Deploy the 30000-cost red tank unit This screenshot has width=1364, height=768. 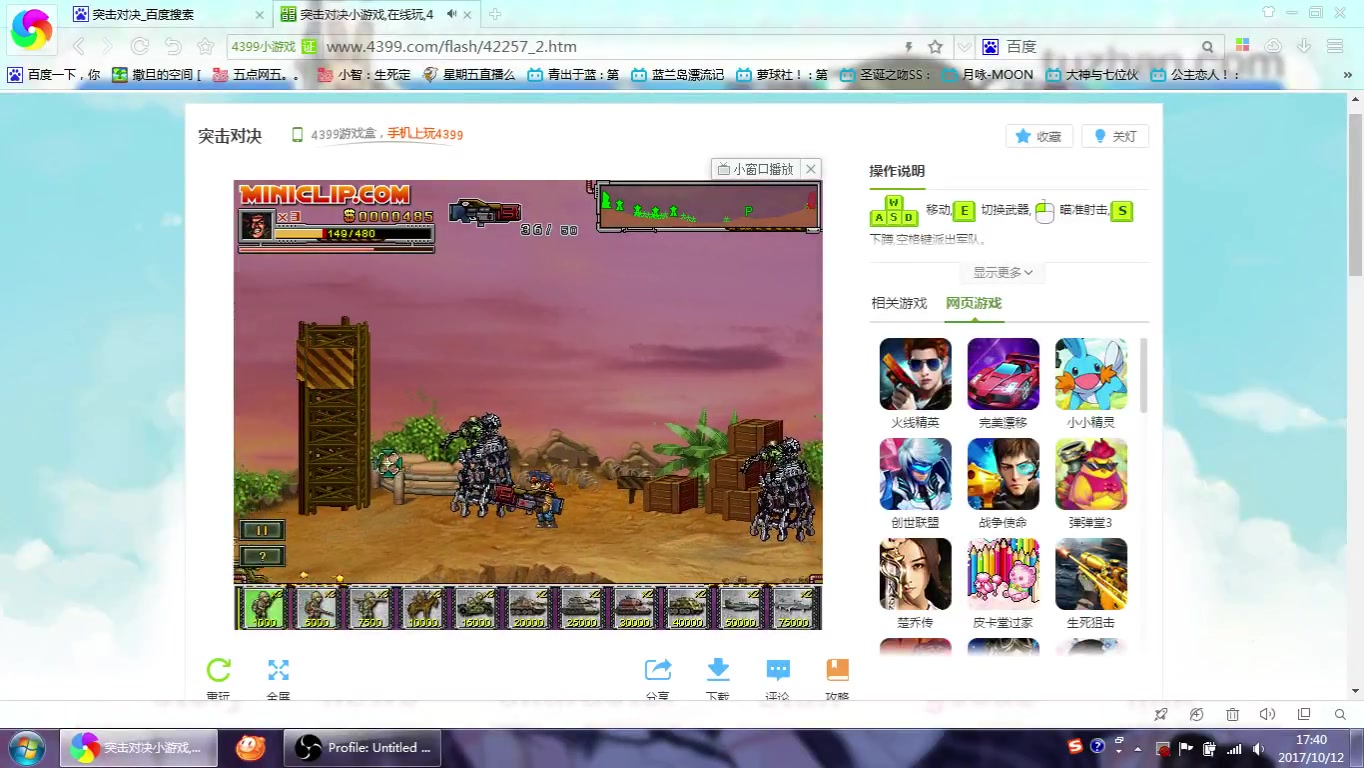click(x=634, y=607)
